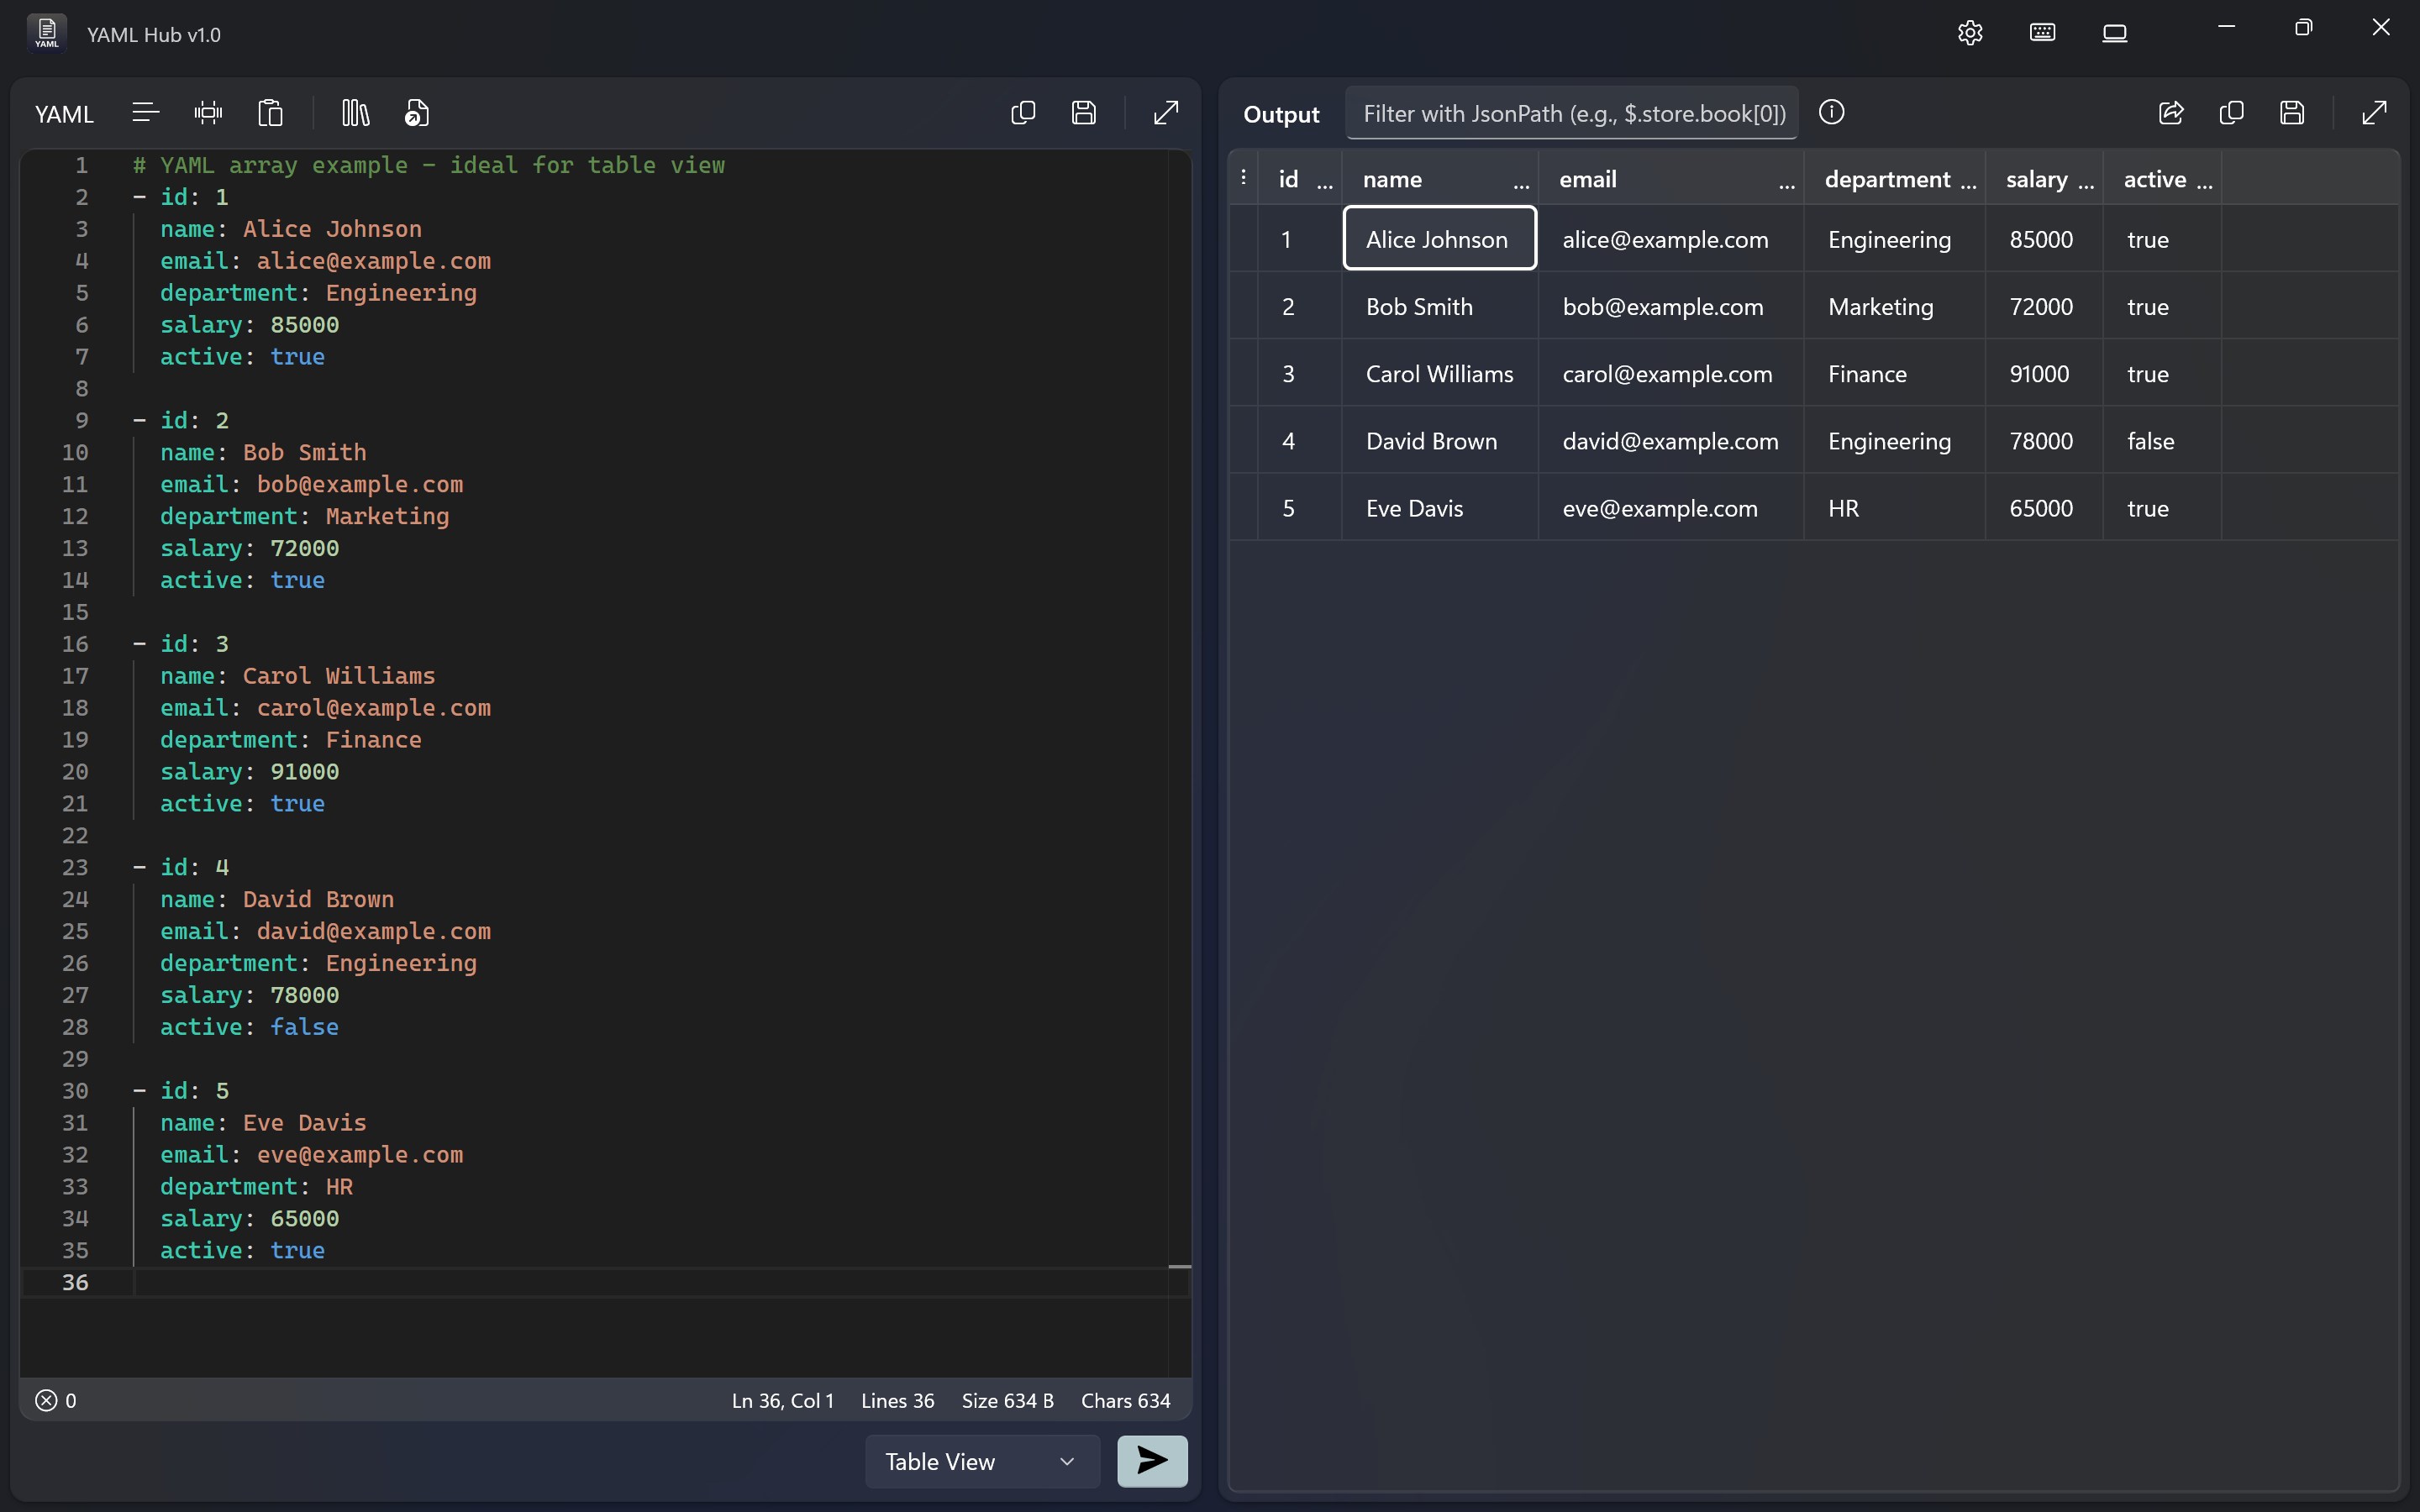Toggle layout icon in title bar

point(2114,33)
